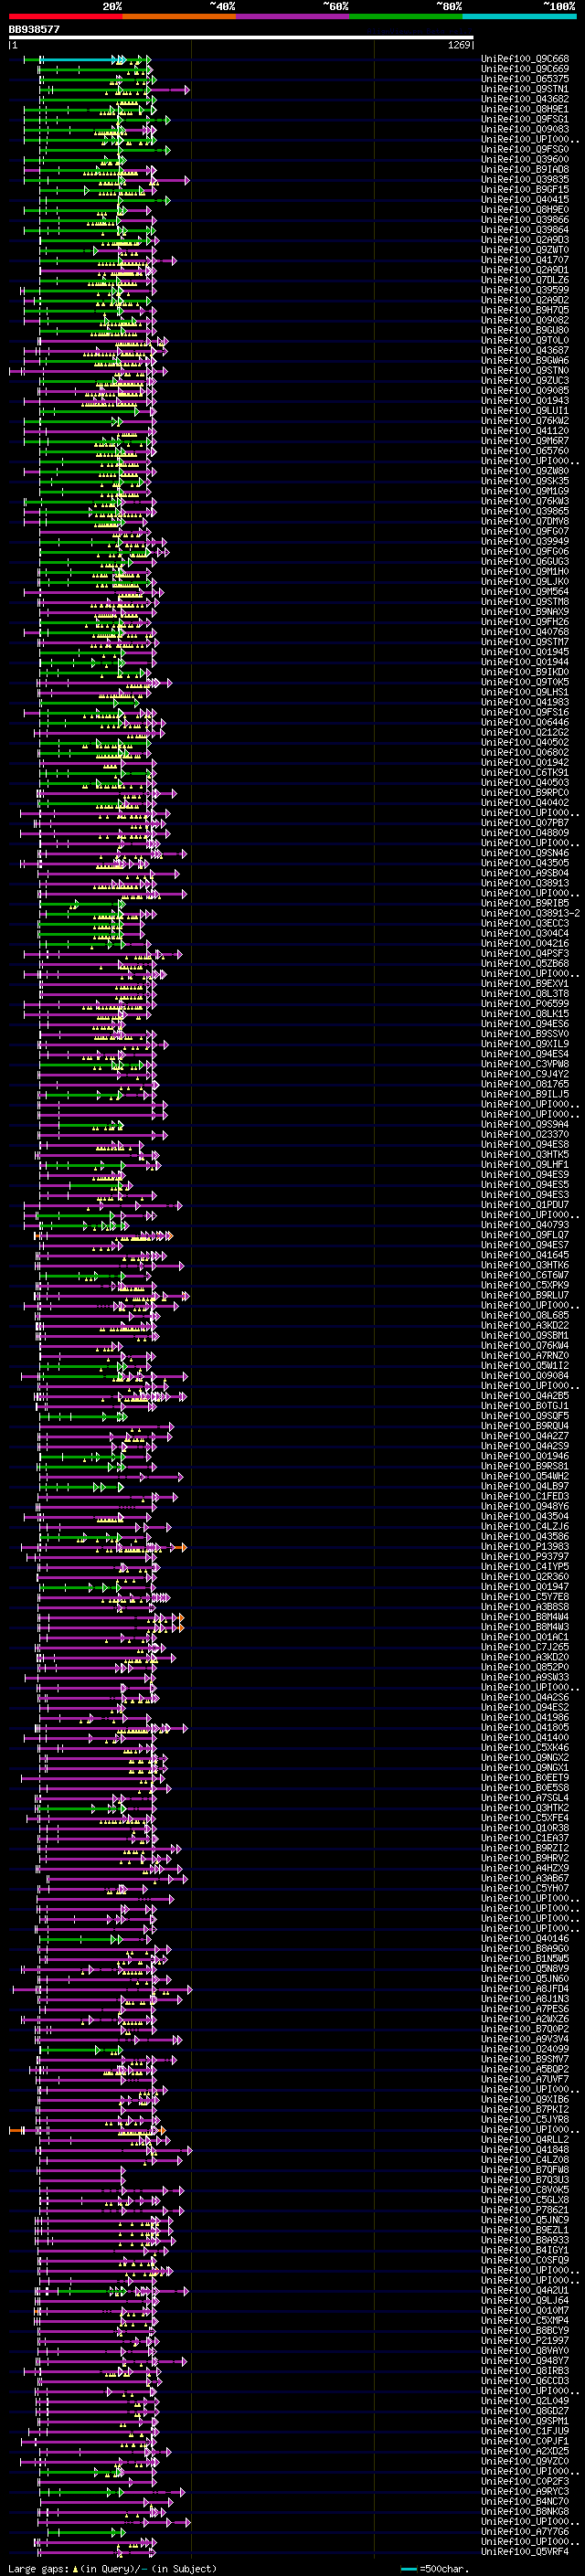Select the hit UniRef100_Q3HTK6

click(x=525, y=1265)
